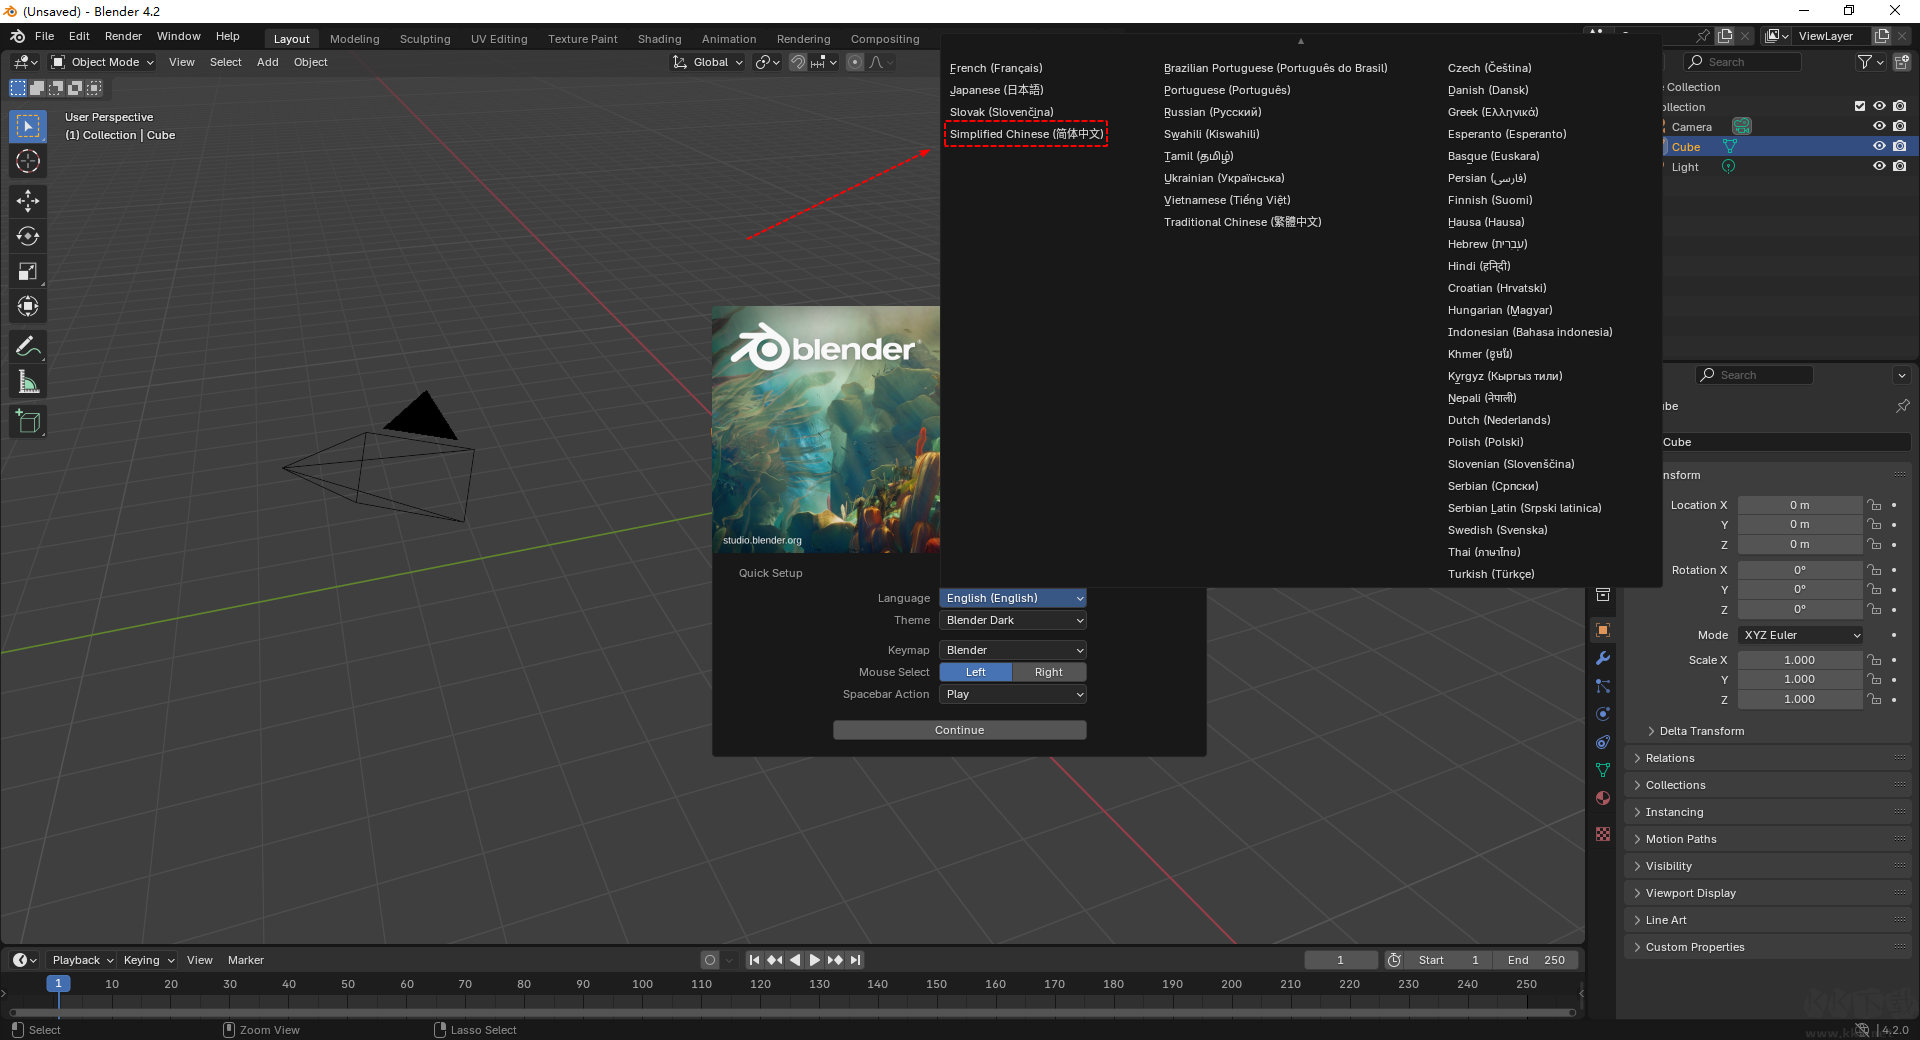Image resolution: width=1920 pixels, height=1040 pixels.
Task: Set Mouse Select to Right
Action: 1049,672
